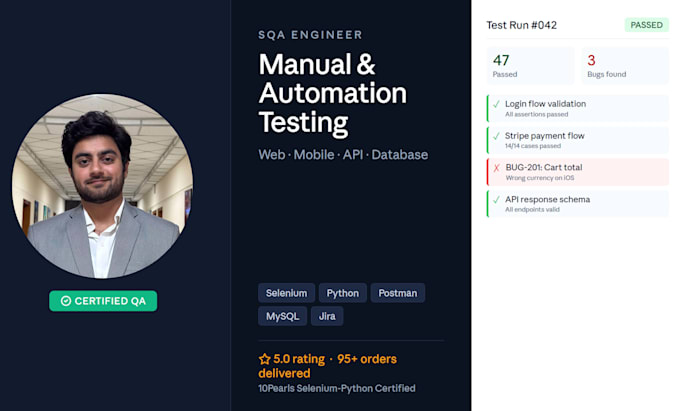Click the green check beside API response schema

click(x=497, y=200)
